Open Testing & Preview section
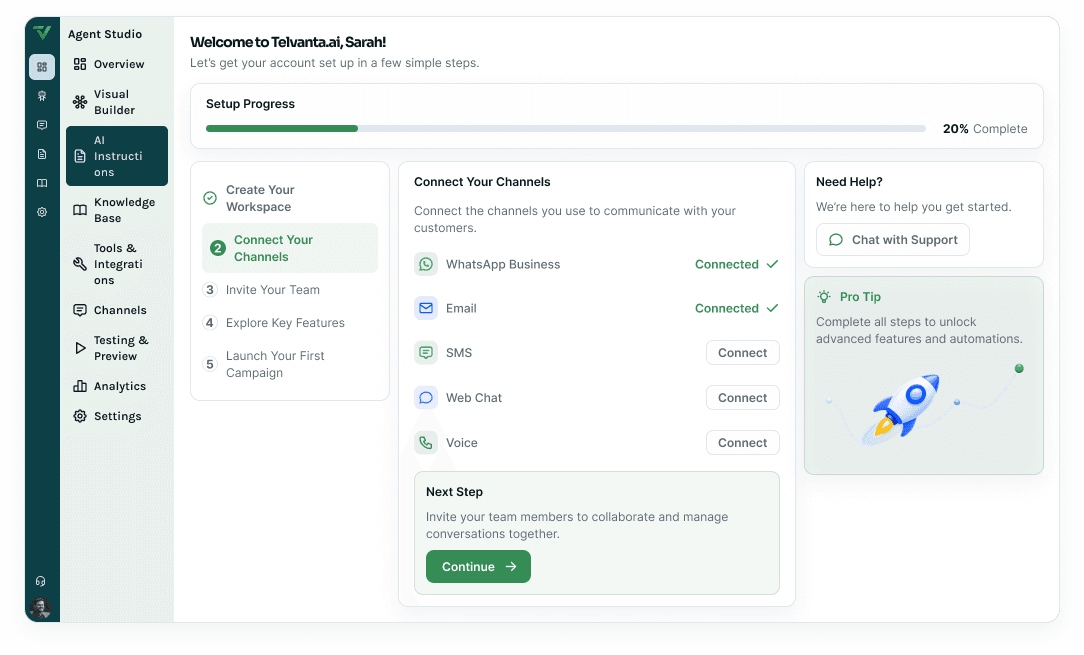Viewport: 1084px width, 655px height. coord(117,348)
